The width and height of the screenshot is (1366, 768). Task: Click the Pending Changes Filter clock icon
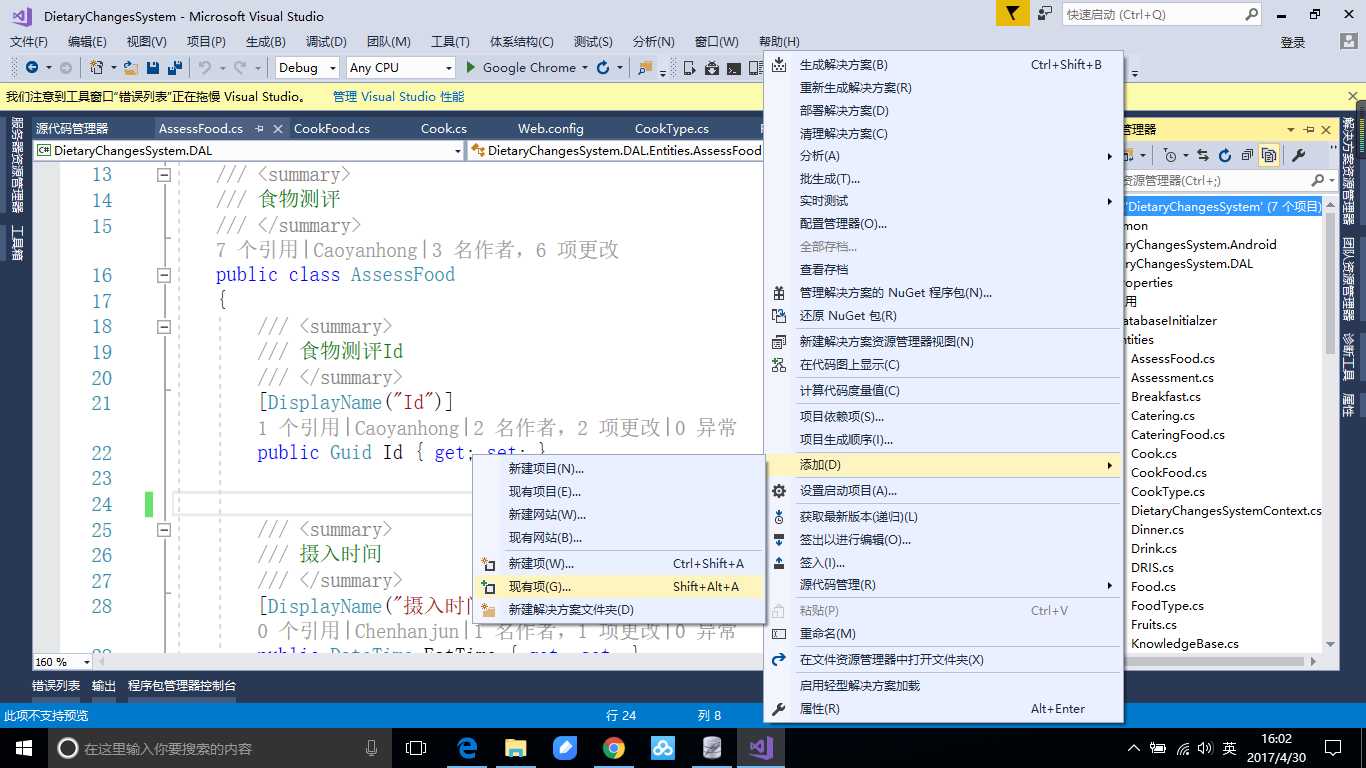pos(1170,155)
